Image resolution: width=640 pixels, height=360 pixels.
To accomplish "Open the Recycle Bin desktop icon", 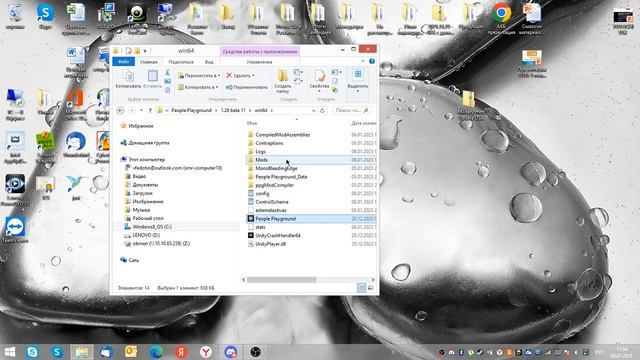I will pos(15,17).
